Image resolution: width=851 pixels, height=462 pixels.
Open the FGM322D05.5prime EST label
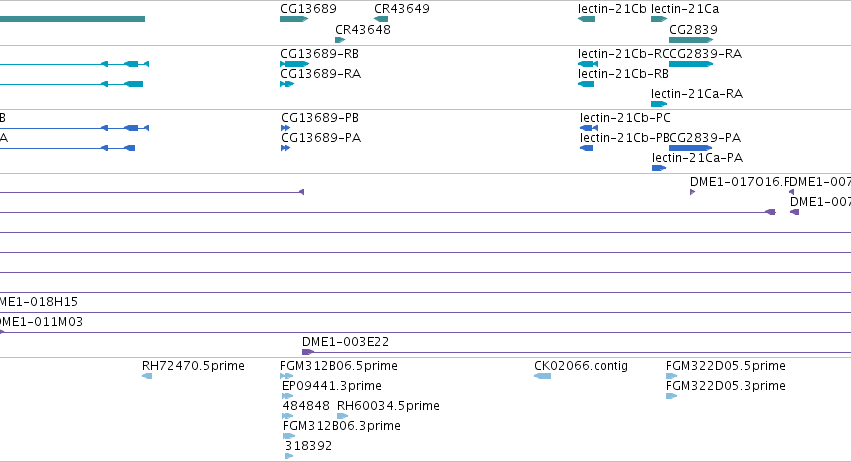pos(726,365)
